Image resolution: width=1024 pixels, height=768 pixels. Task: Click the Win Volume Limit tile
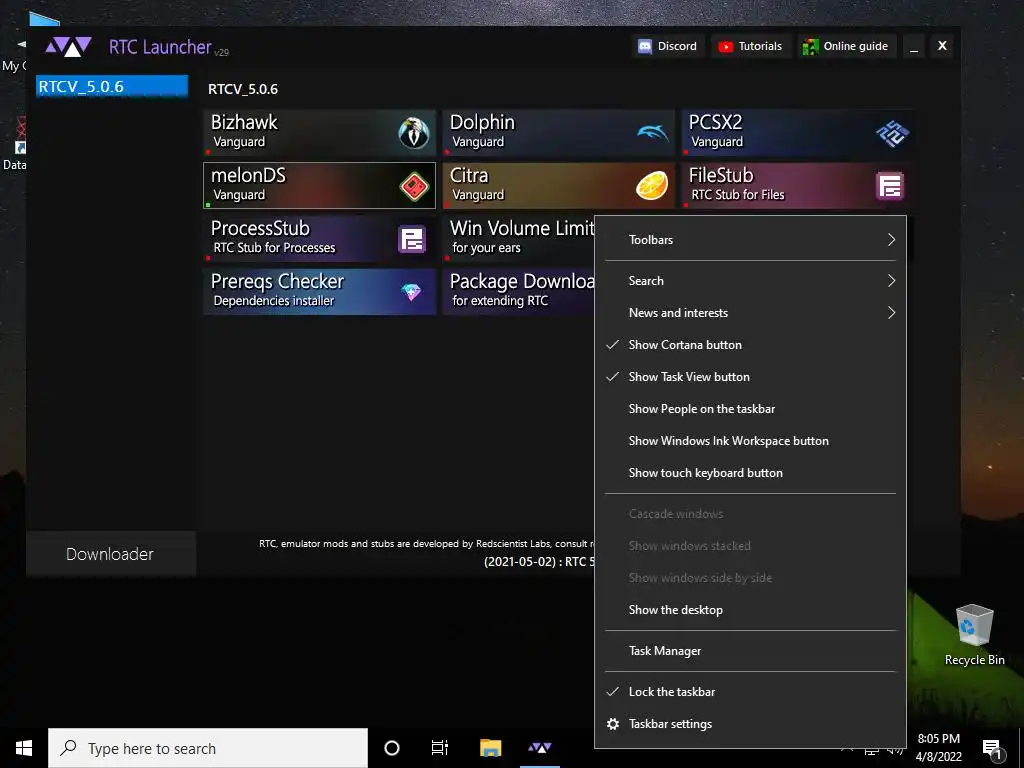click(x=519, y=239)
